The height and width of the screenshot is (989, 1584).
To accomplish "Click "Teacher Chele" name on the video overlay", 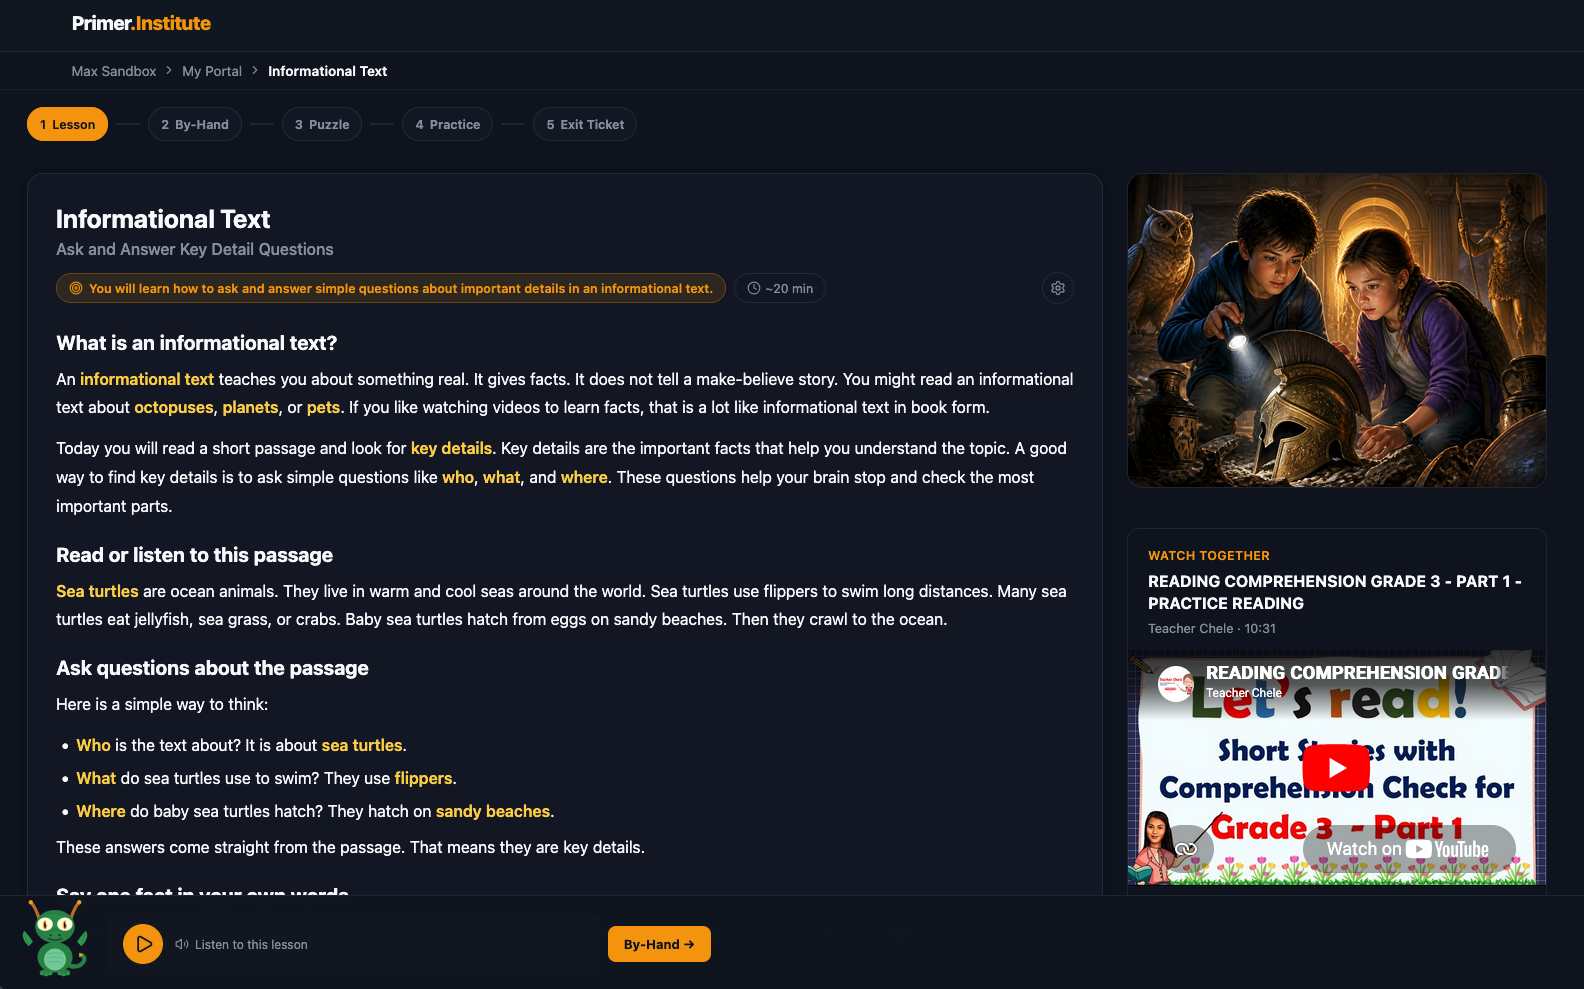I will coord(1243,693).
